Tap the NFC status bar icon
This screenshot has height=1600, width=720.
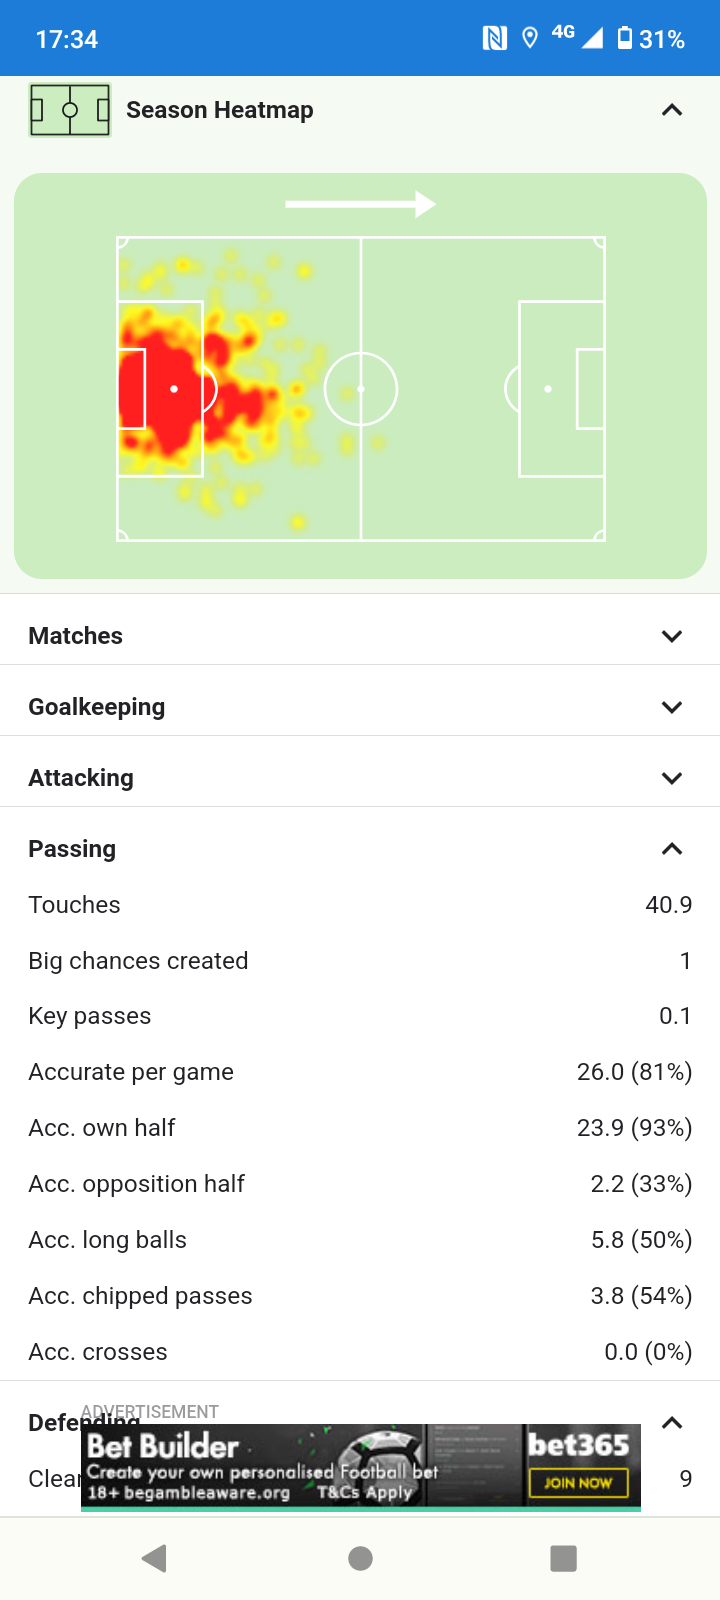click(494, 39)
